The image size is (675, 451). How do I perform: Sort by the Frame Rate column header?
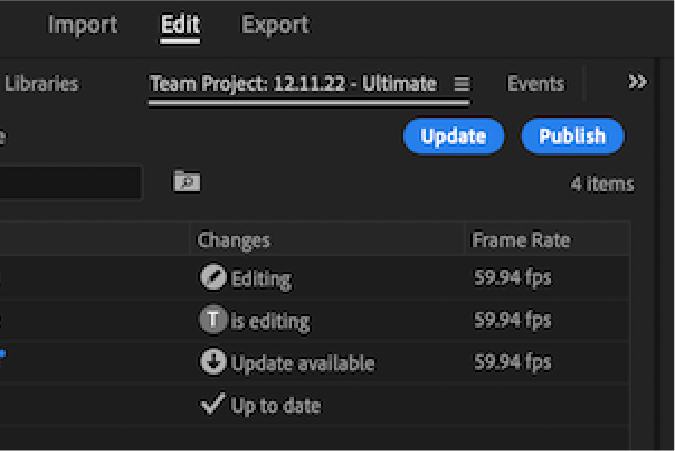point(521,240)
